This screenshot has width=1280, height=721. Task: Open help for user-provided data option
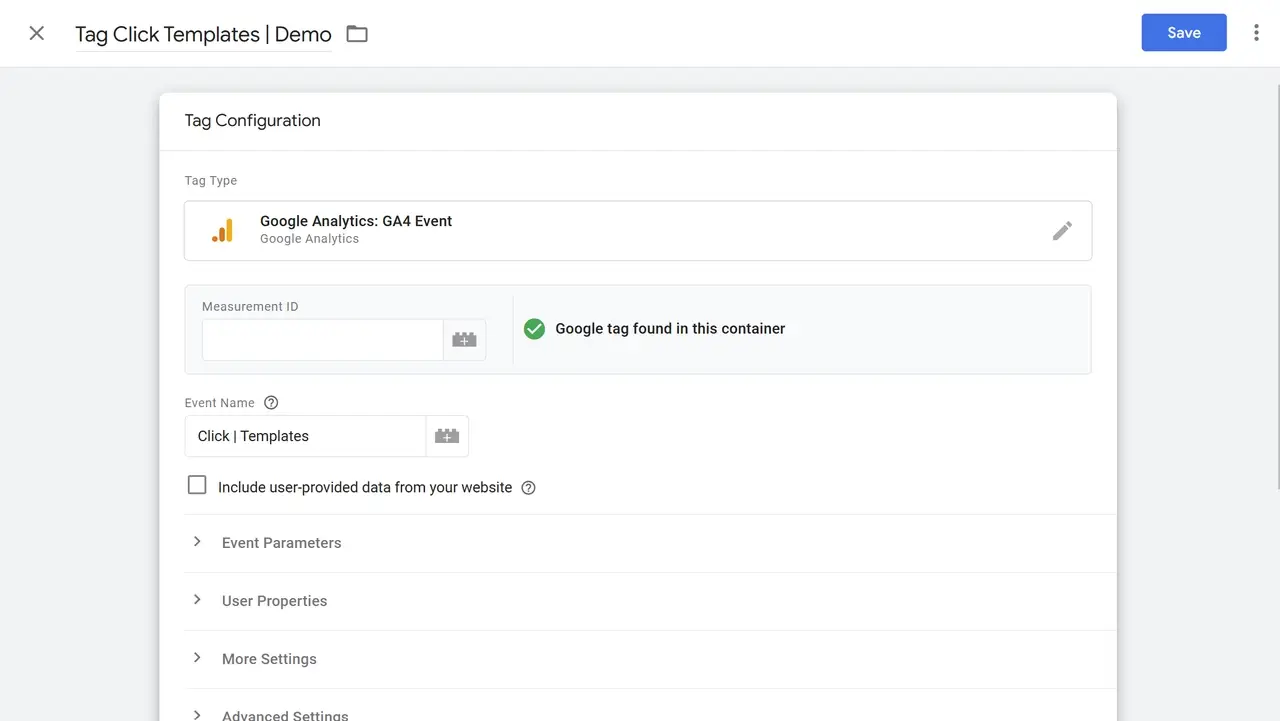click(x=529, y=488)
